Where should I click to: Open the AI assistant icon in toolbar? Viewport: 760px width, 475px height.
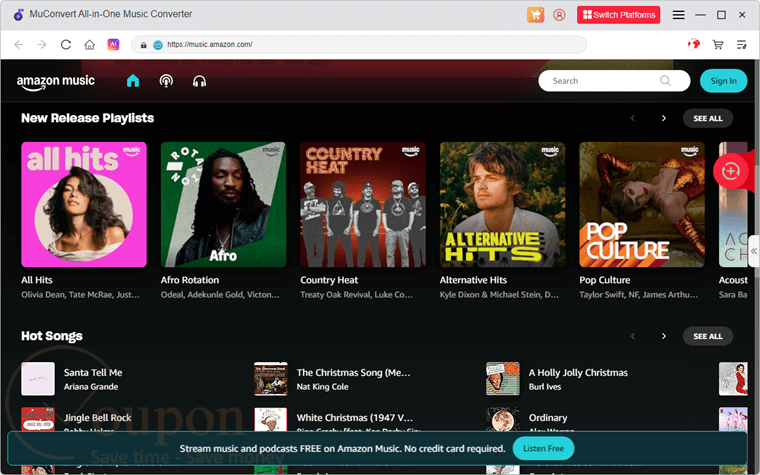pos(113,45)
